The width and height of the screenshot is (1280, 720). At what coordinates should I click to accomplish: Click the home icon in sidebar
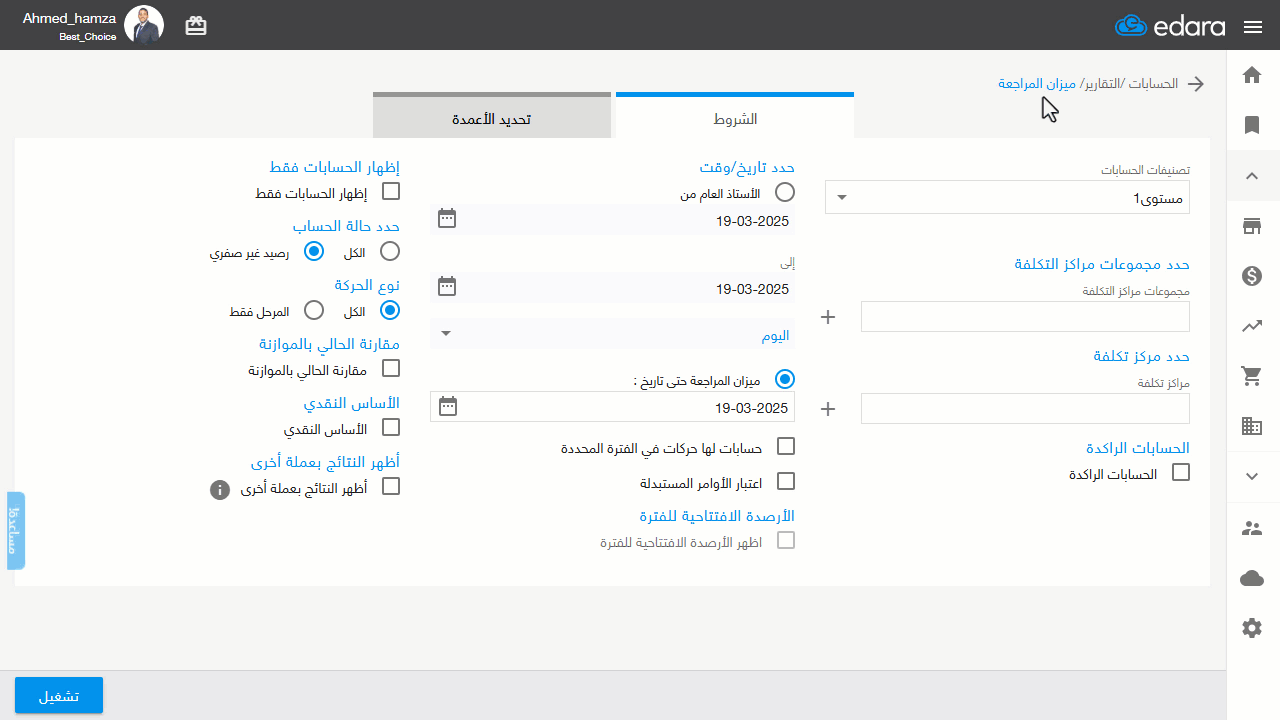(1252, 75)
